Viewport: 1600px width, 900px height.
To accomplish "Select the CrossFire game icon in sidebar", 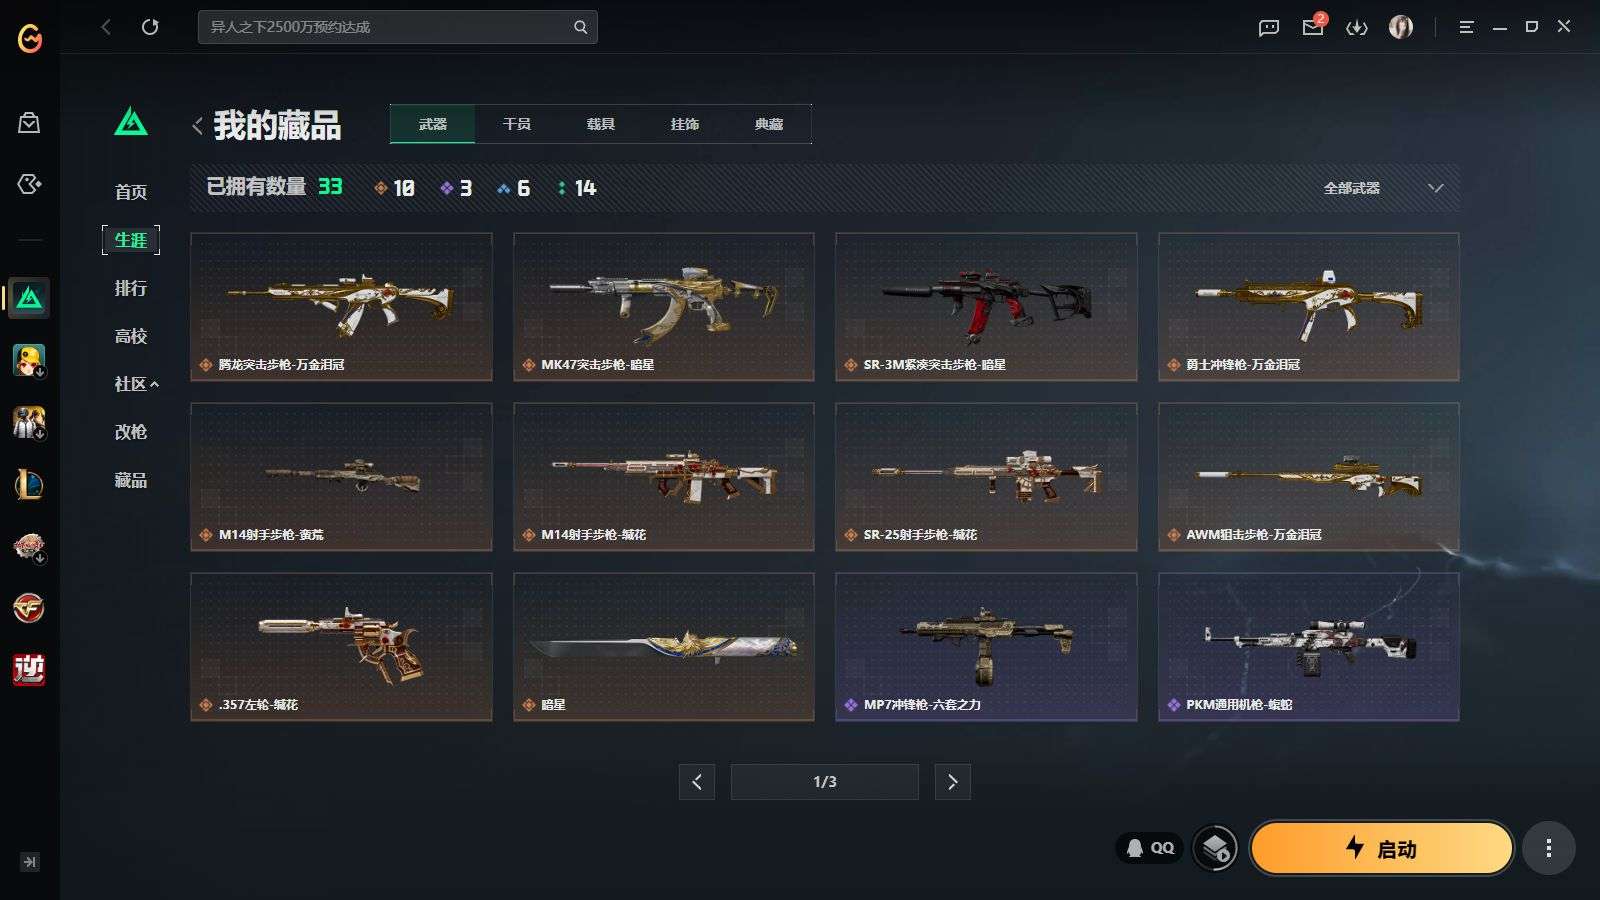I will click(x=29, y=608).
